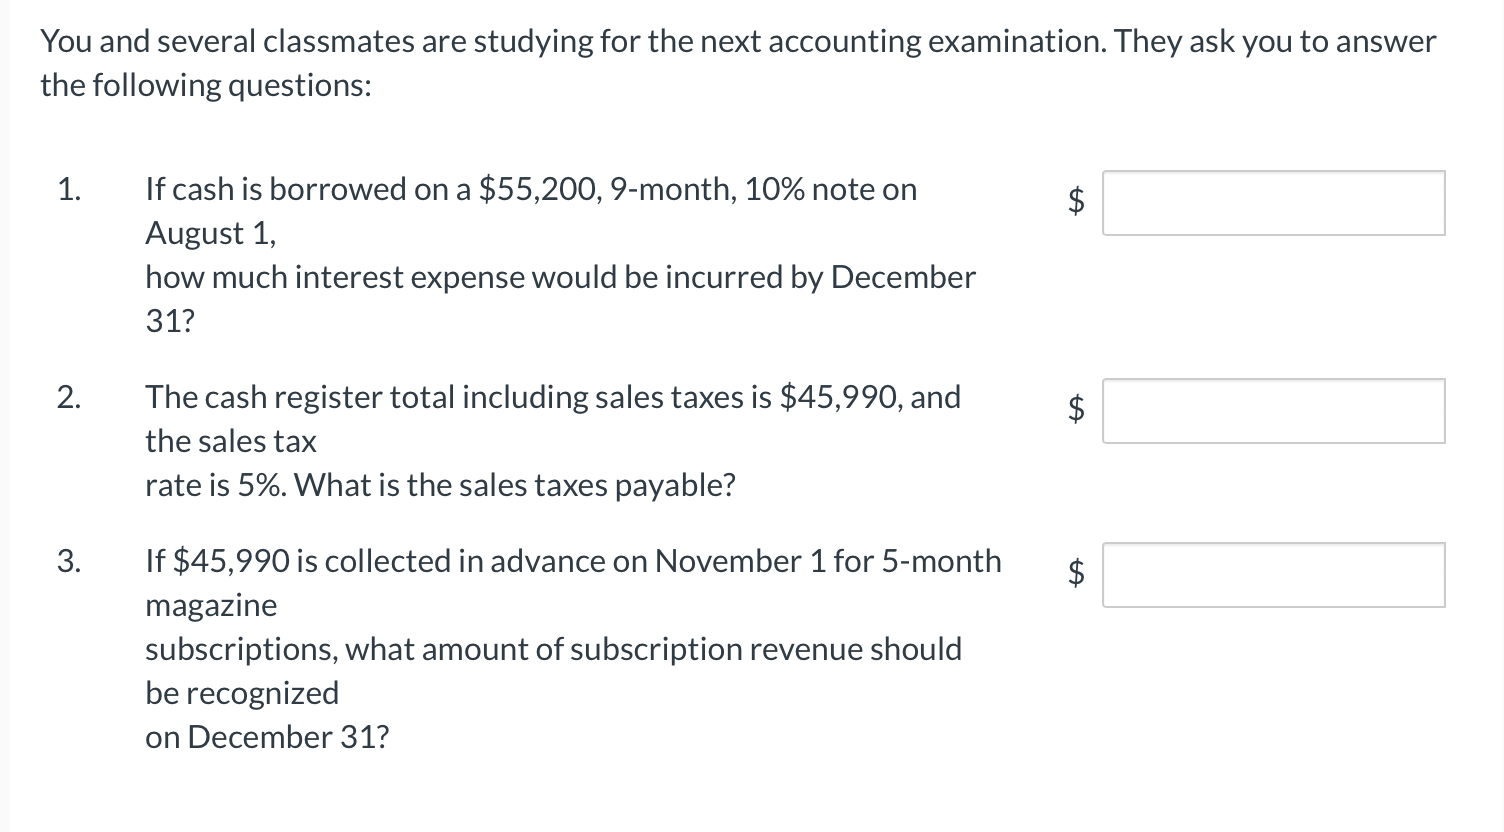Click the dollar sign beside question 1

(1076, 202)
